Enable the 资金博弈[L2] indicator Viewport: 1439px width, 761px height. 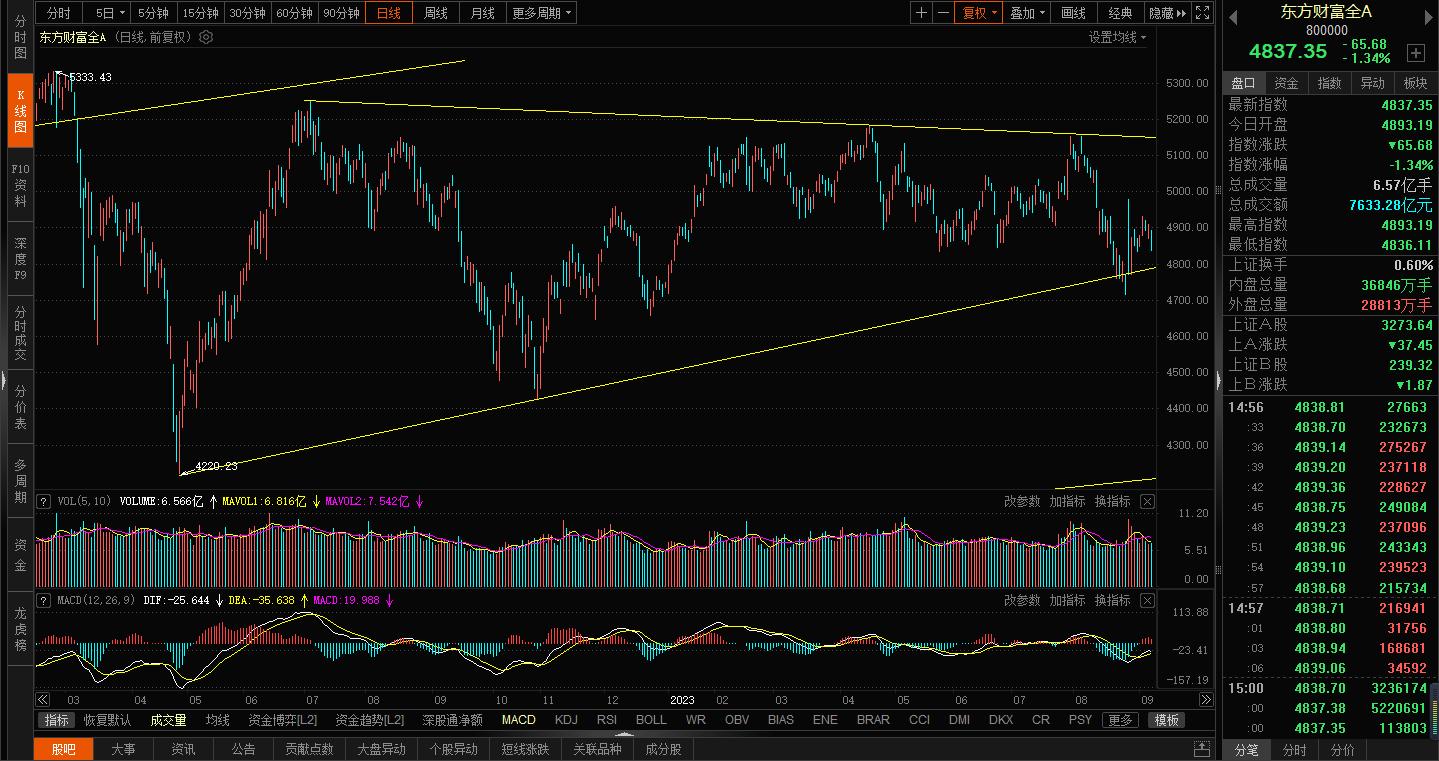tap(282, 720)
